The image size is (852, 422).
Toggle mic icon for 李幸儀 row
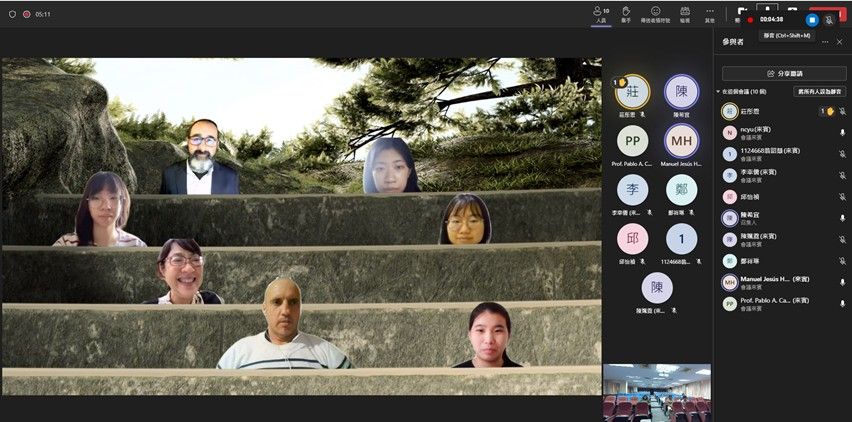tap(842, 175)
